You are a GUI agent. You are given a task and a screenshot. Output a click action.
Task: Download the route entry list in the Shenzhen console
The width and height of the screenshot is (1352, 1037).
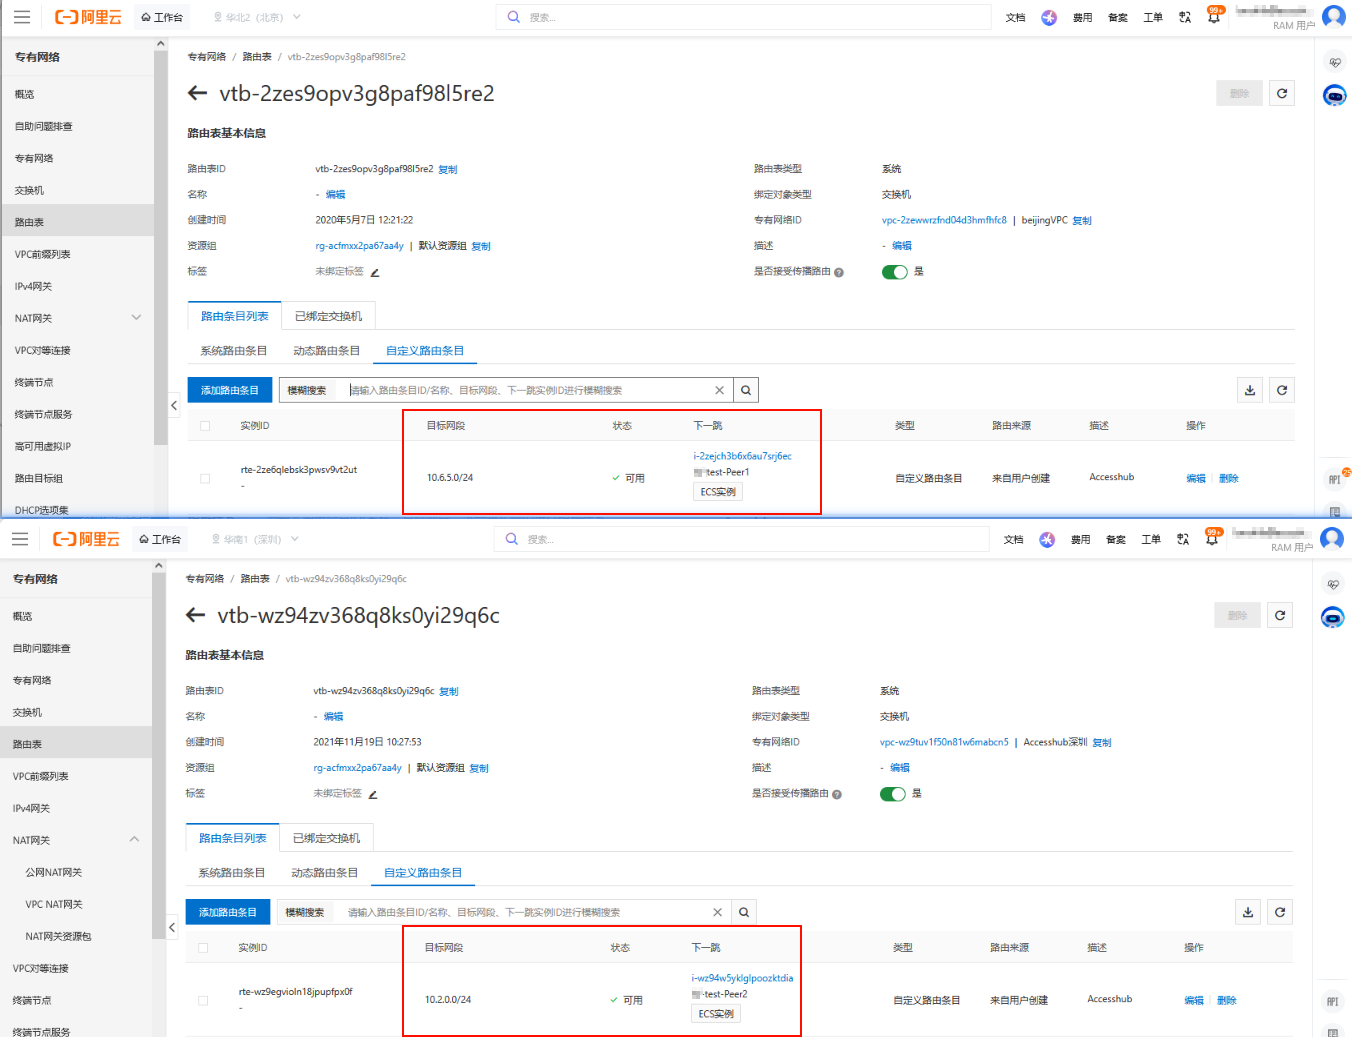[1248, 912]
